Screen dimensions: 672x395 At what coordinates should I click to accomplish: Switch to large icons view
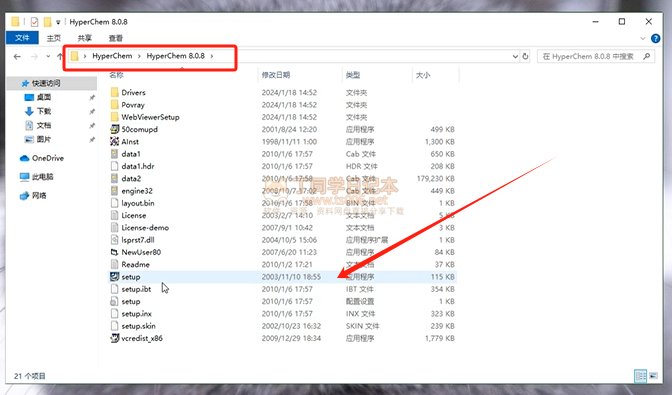point(653,376)
